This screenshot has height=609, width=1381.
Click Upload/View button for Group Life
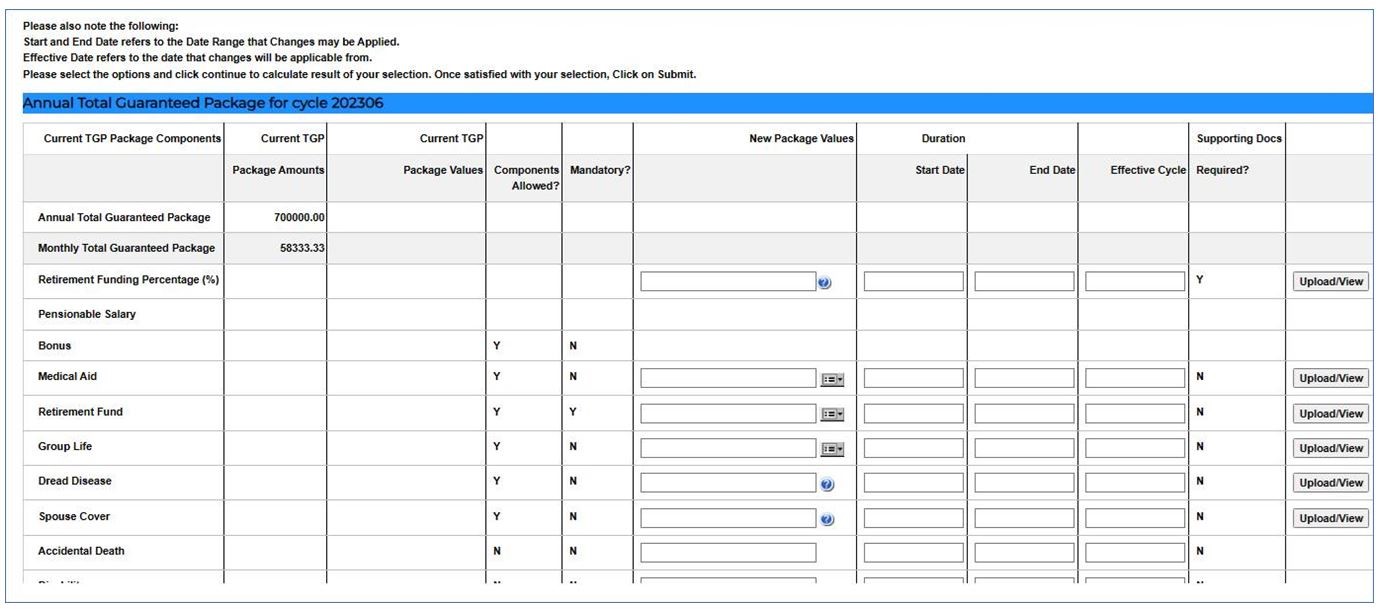(1330, 449)
